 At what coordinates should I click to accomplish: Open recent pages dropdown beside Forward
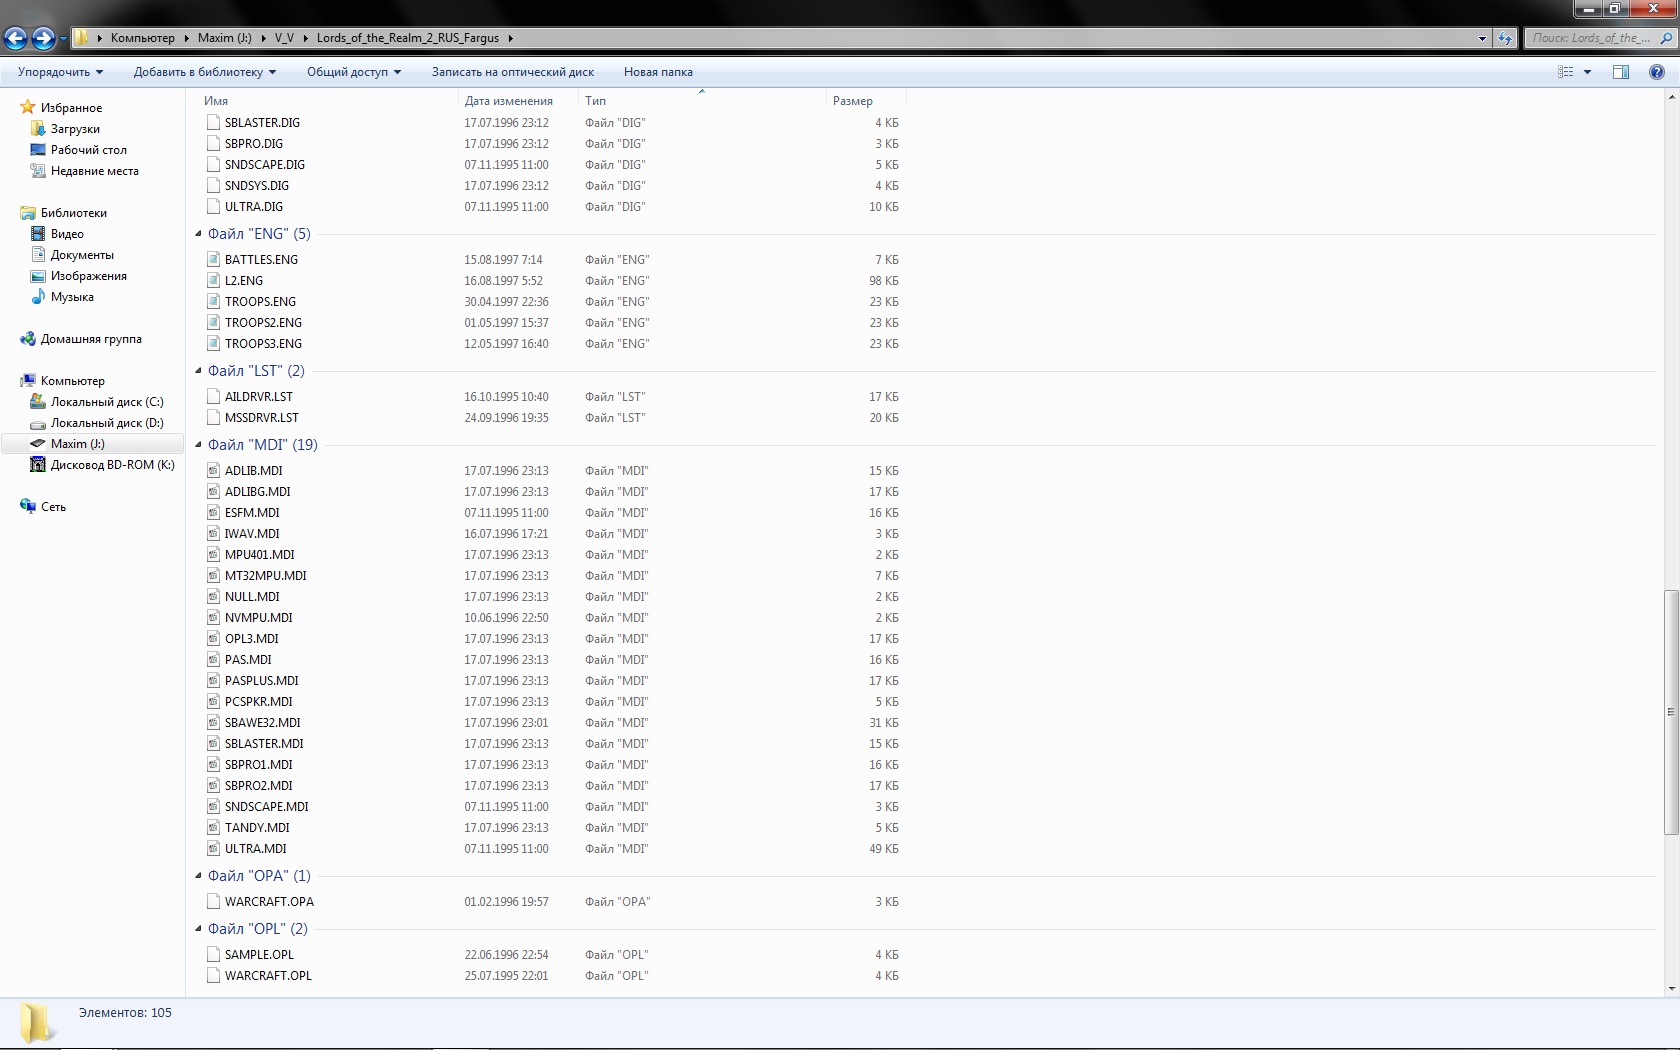coord(63,39)
